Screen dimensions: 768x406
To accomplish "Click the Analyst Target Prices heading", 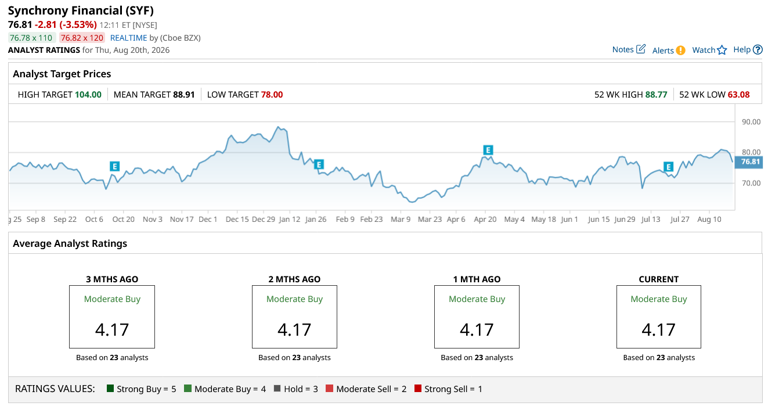I will coord(62,74).
